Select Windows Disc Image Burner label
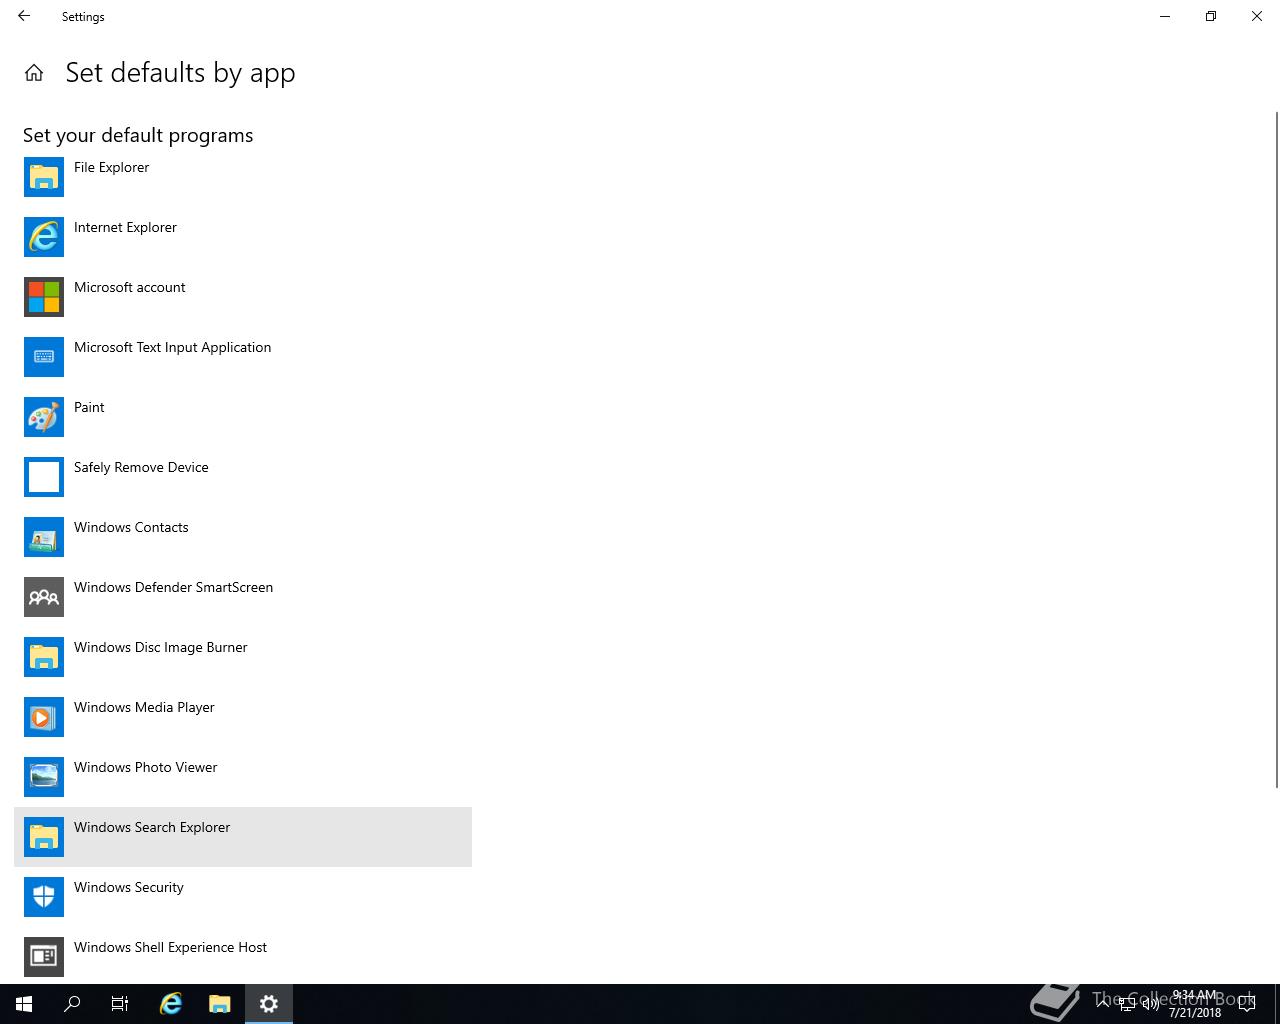 point(160,647)
